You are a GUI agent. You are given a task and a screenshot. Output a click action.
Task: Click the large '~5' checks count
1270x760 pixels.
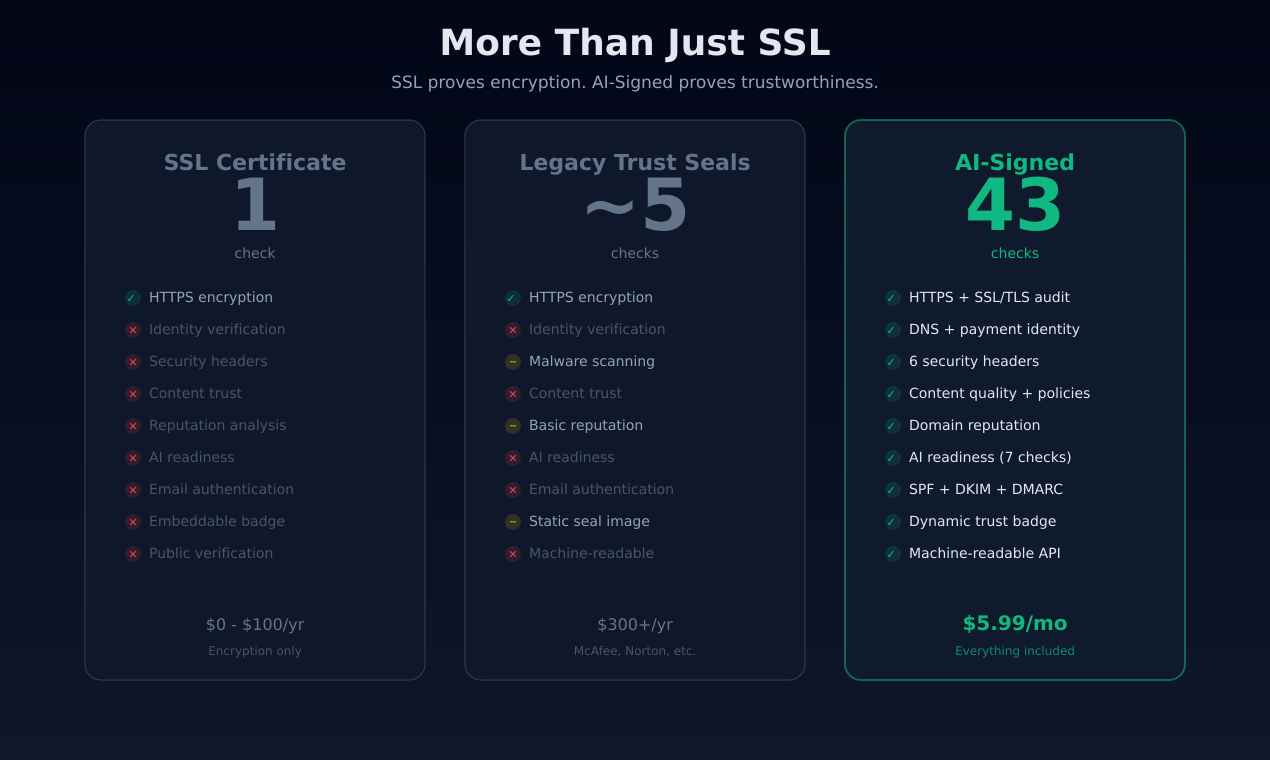click(635, 207)
